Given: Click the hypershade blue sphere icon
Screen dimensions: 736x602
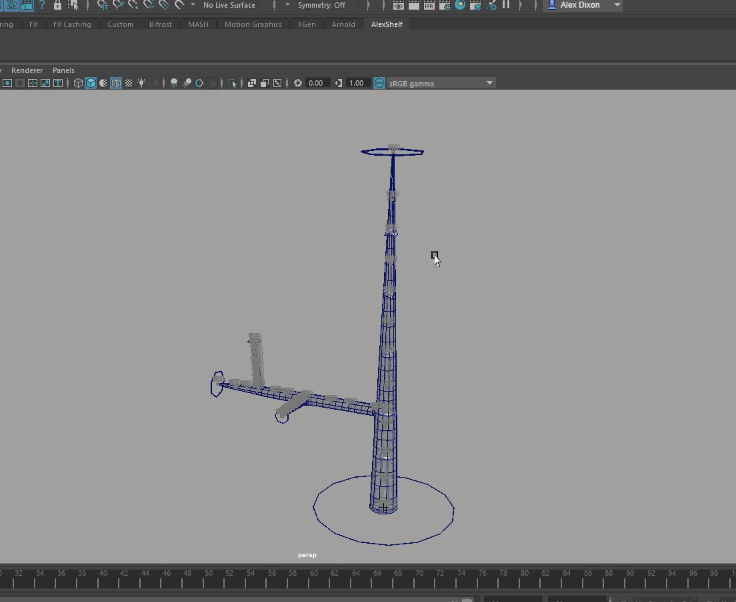Looking at the screenshot, I should pyautogui.click(x=459, y=5).
